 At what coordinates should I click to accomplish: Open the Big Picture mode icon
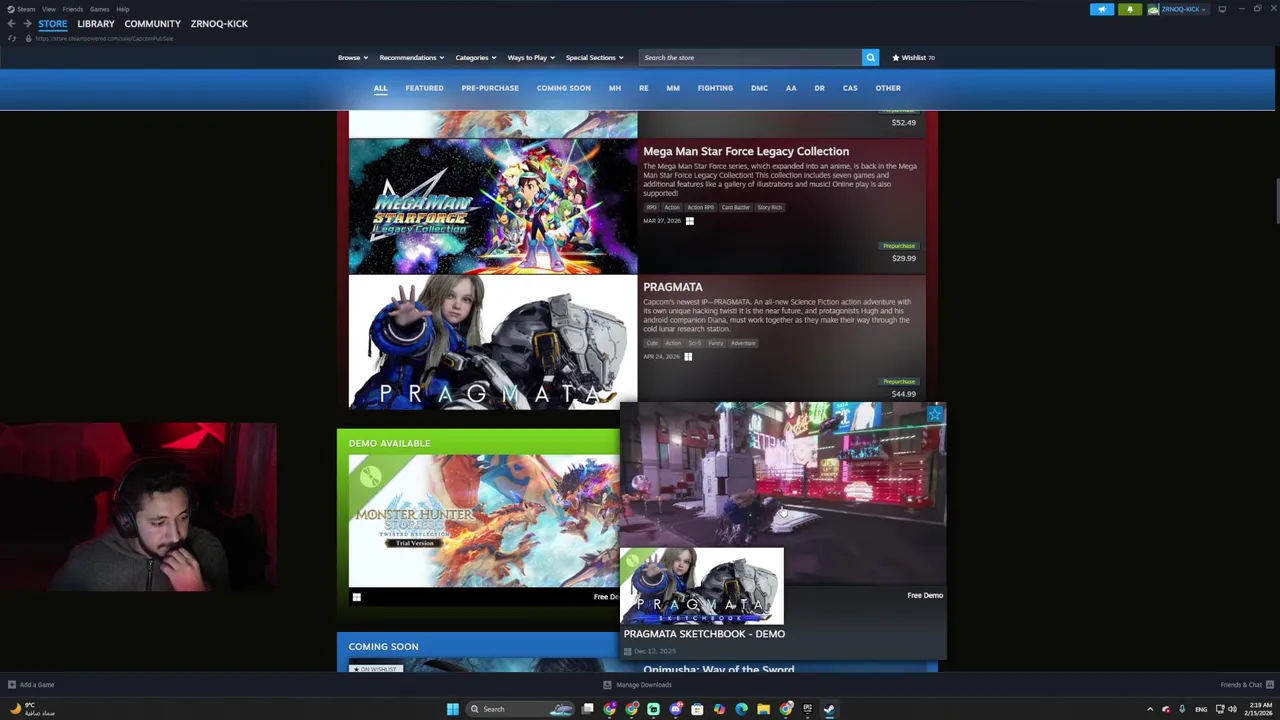click(1222, 9)
